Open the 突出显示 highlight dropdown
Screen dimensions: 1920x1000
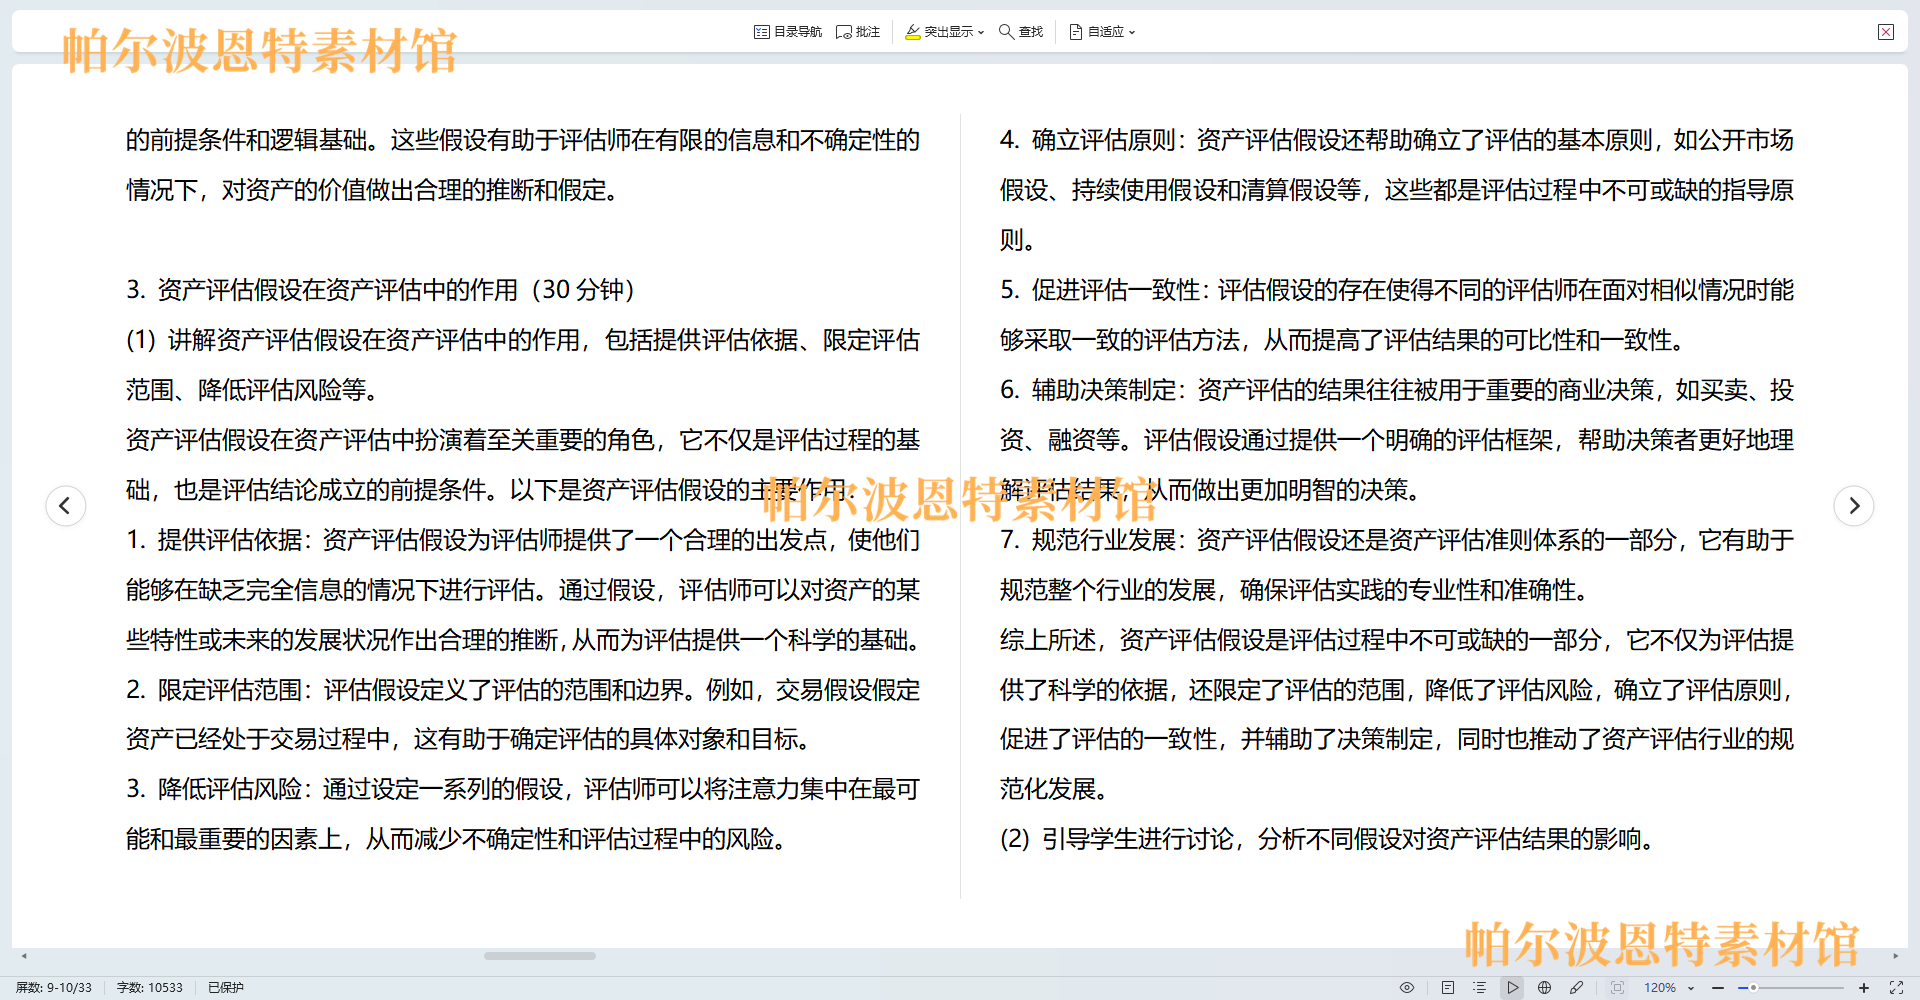coord(944,32)
